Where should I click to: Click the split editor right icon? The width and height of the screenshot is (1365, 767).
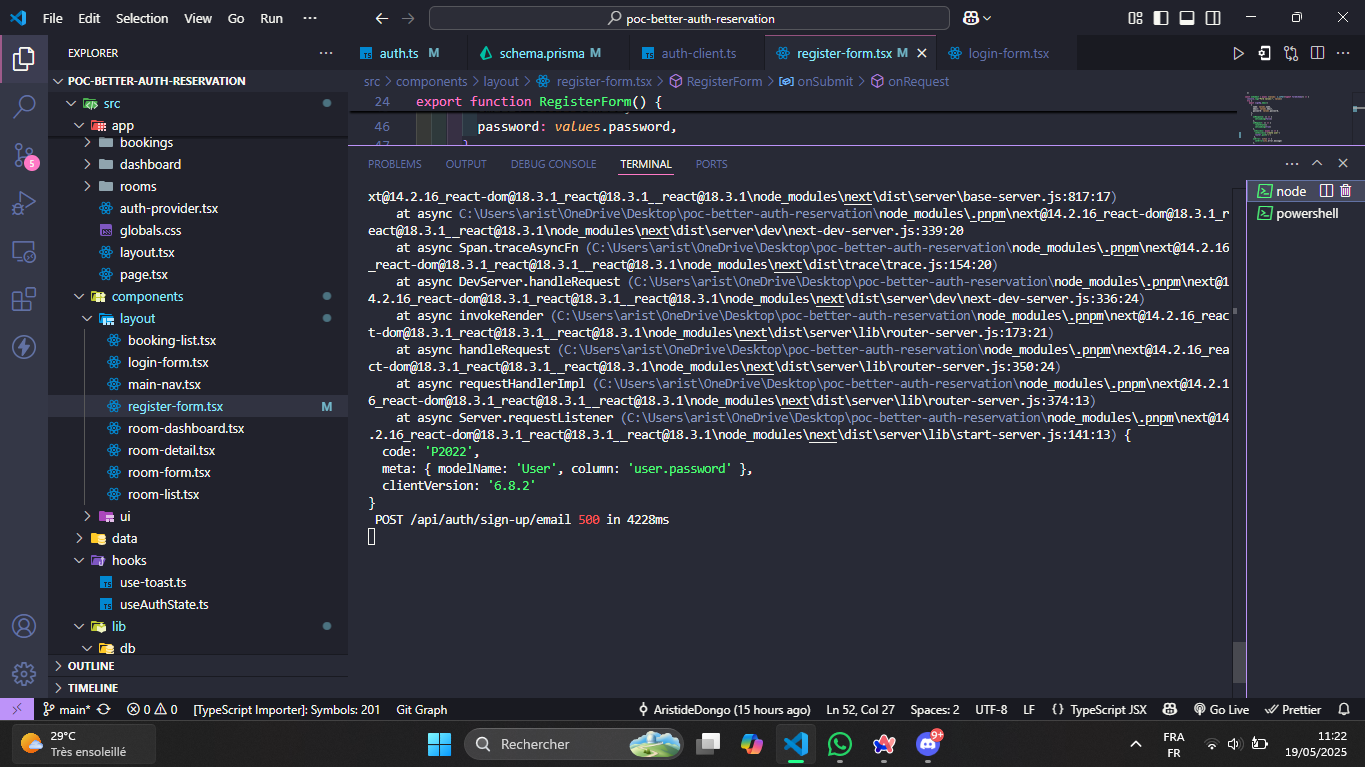[x=1317, y=53]
